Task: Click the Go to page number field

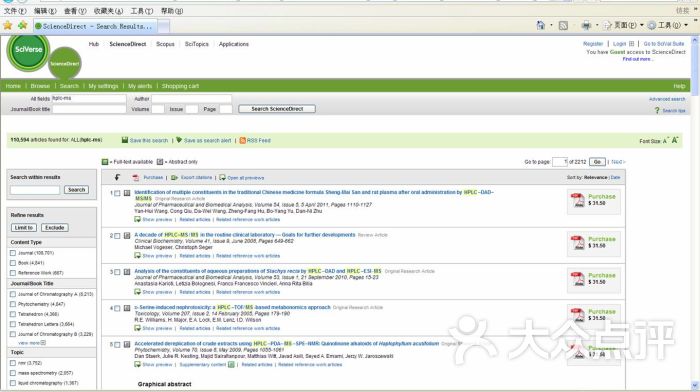Action: point(560,162)
